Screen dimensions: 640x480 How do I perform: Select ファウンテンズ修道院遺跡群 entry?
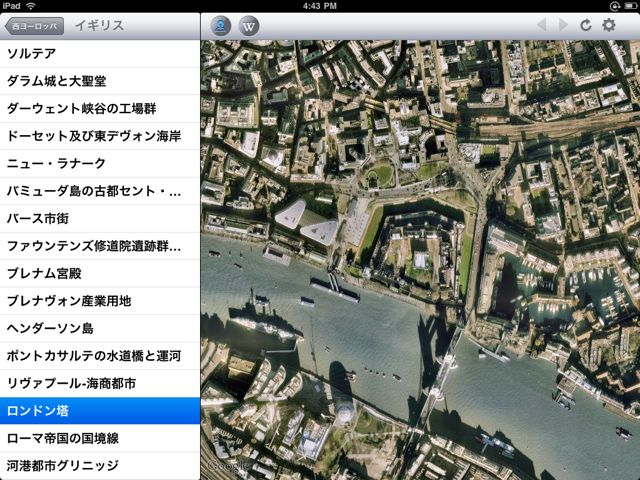[x=100, y=246]
